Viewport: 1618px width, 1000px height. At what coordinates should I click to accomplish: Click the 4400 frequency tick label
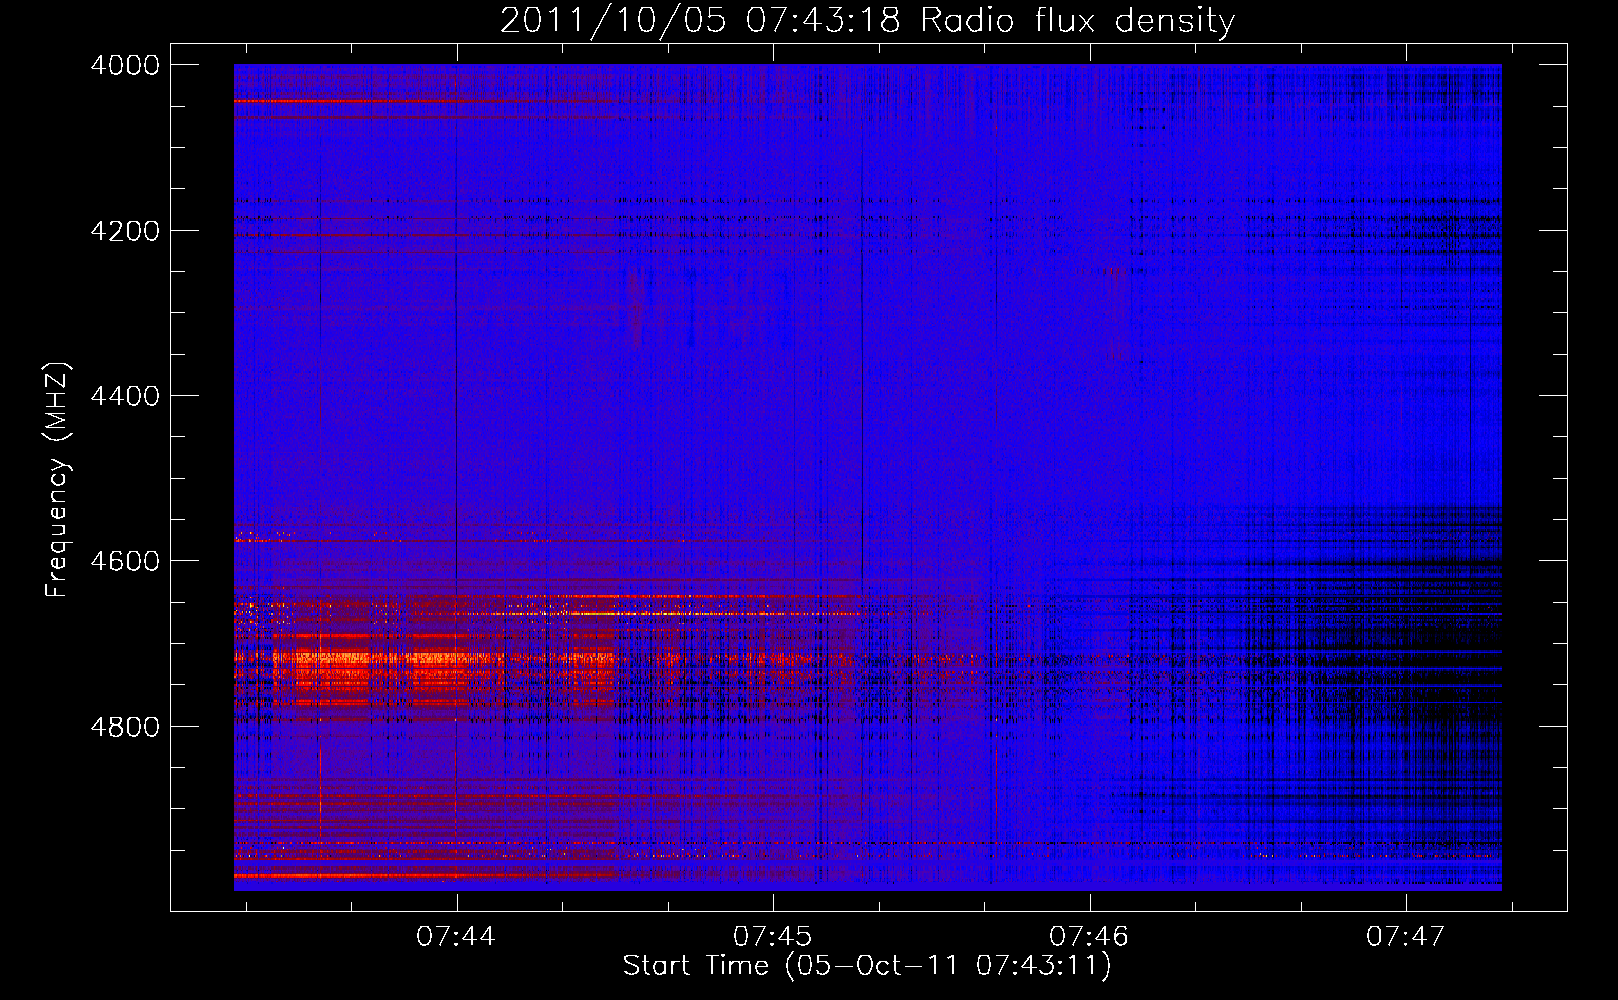[x=125, y=396]
